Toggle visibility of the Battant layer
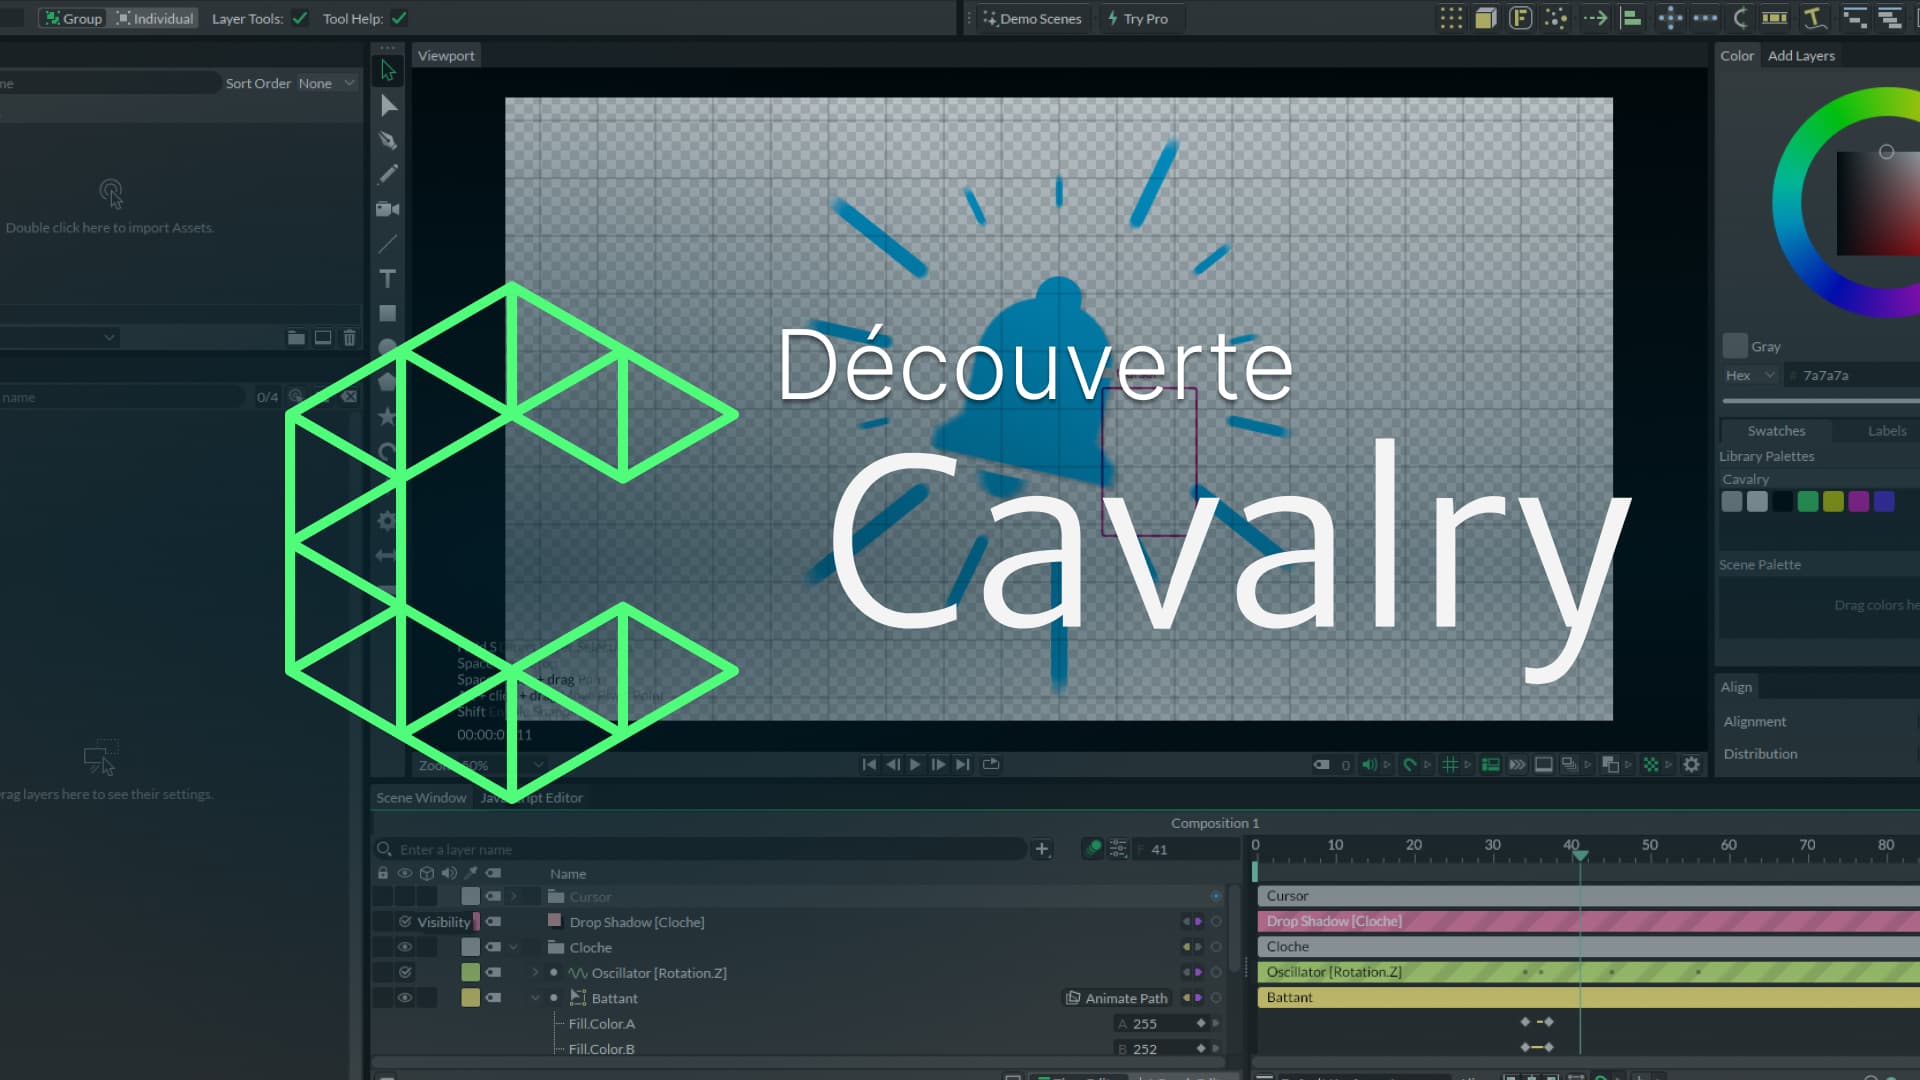This screenshot has height=1080, width=1920. pyautogui.click(x=405, y=997)
